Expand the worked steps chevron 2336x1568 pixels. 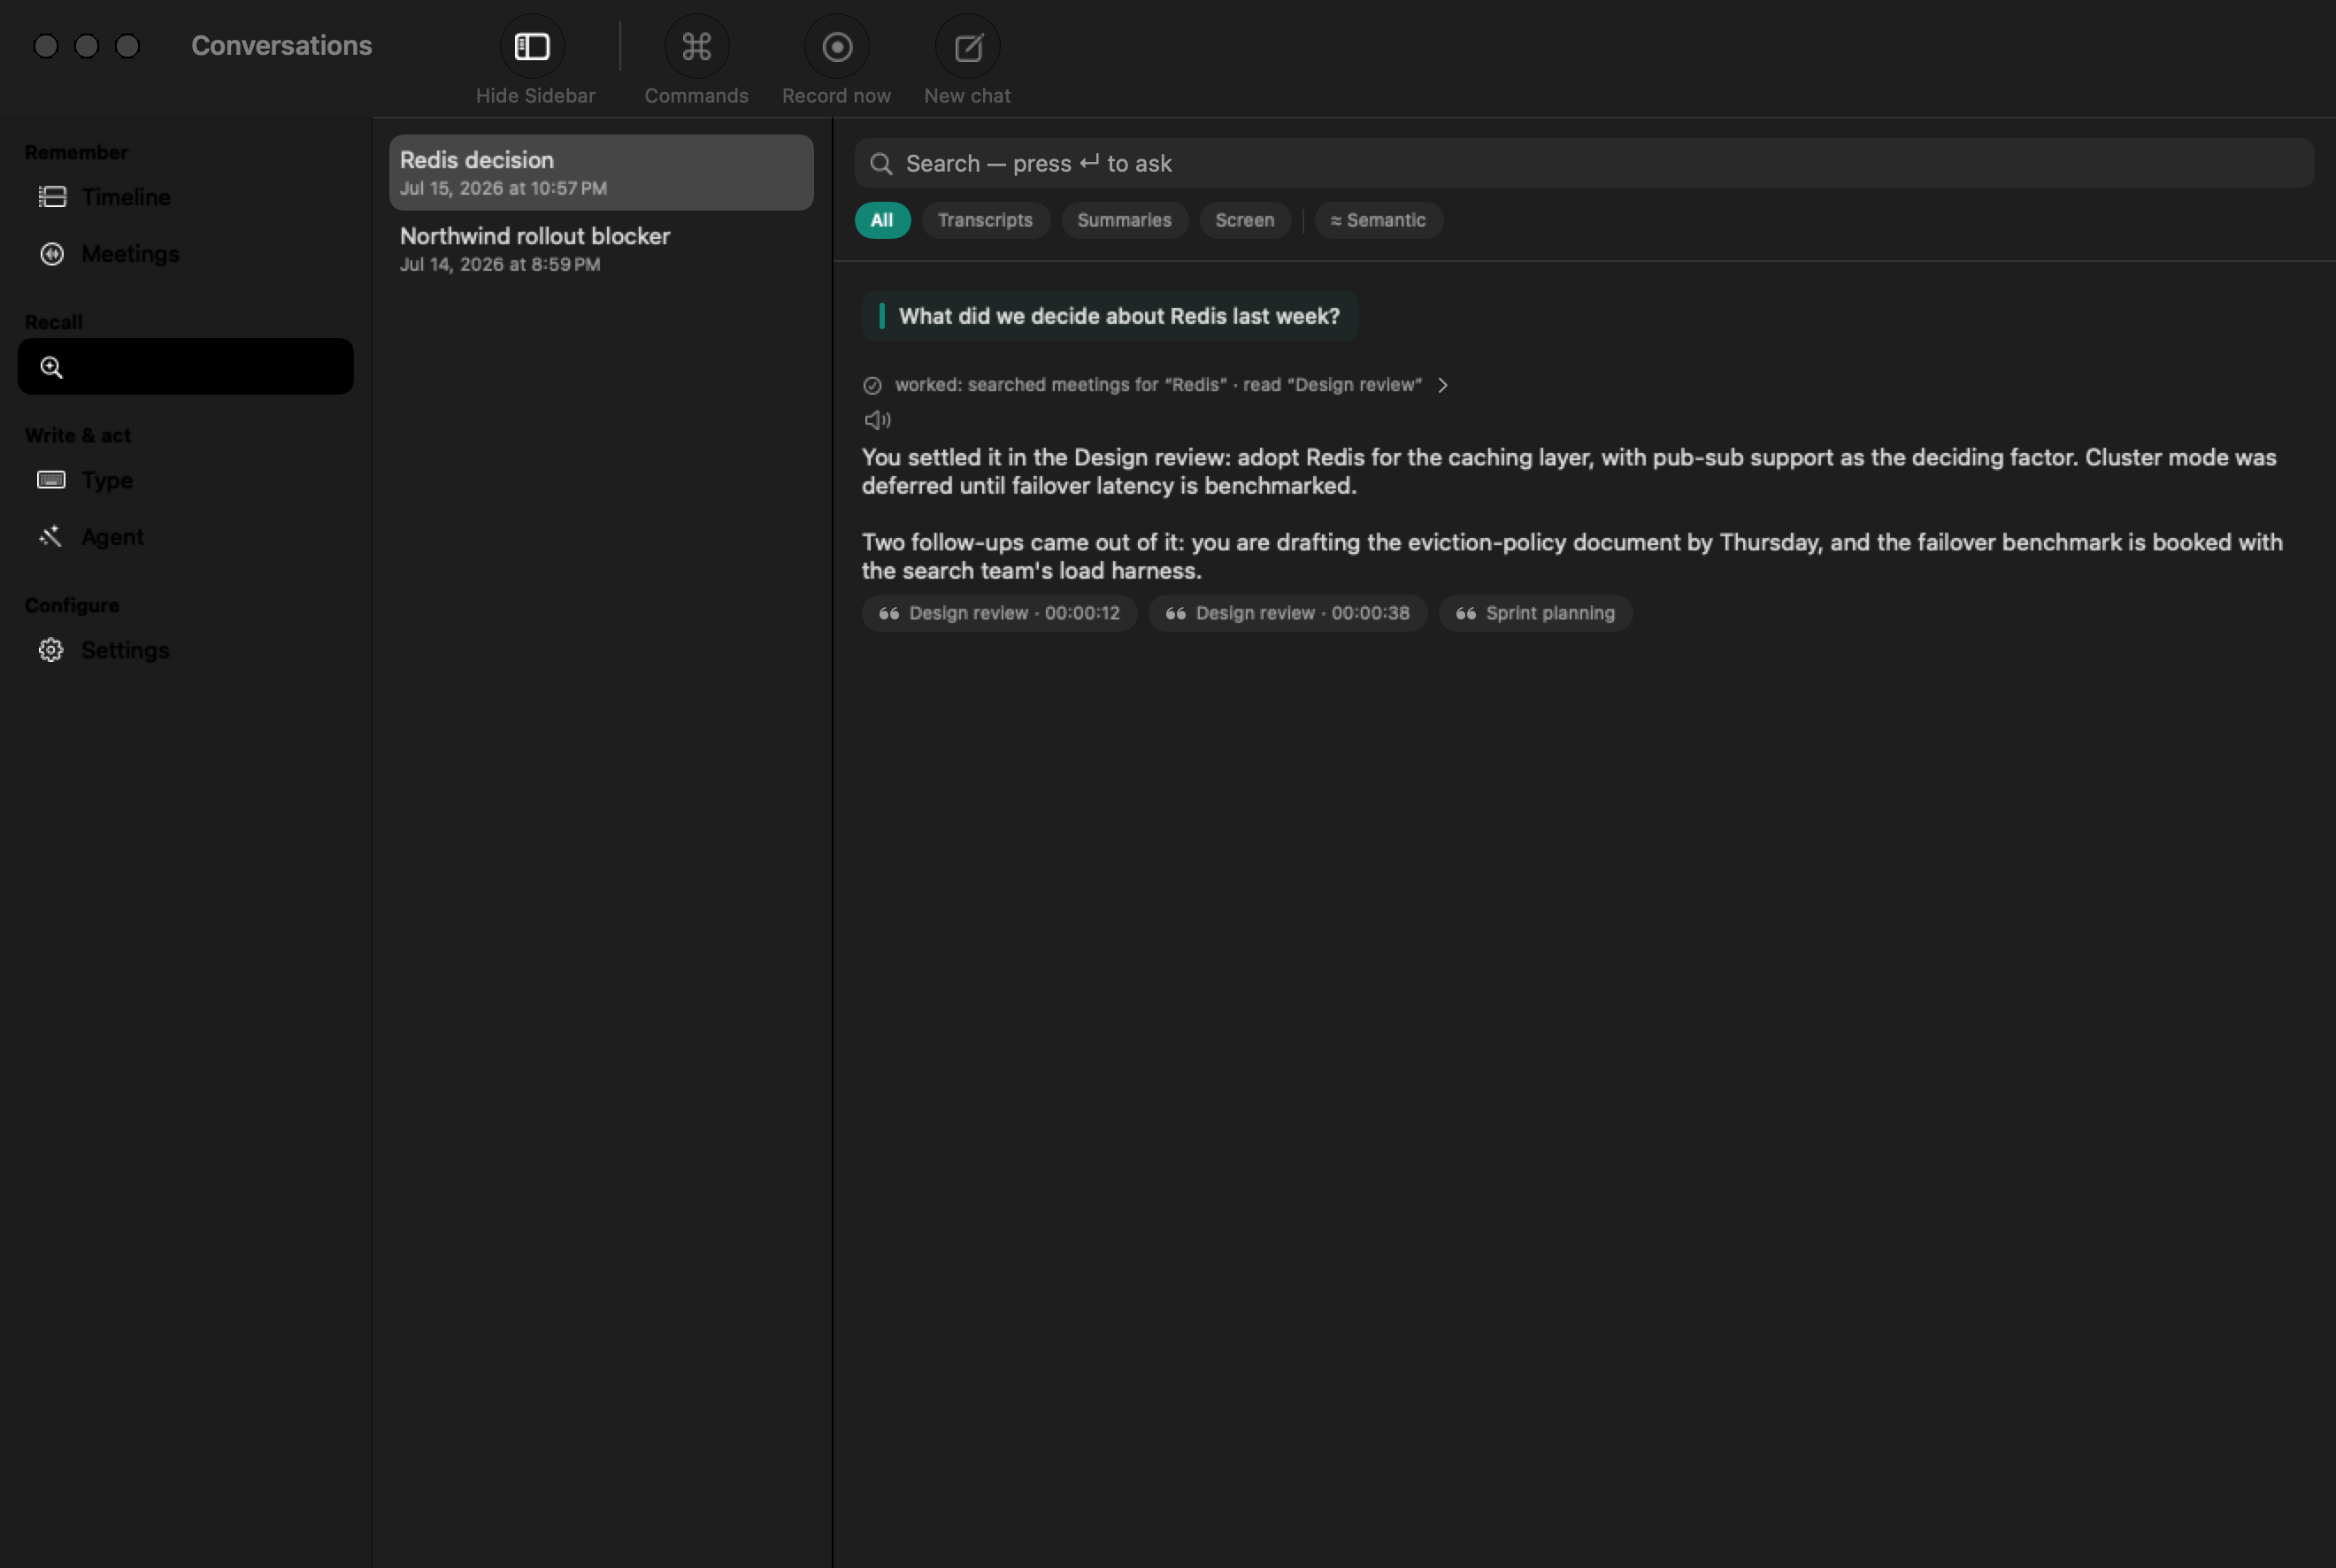(x=1443, y=385)
